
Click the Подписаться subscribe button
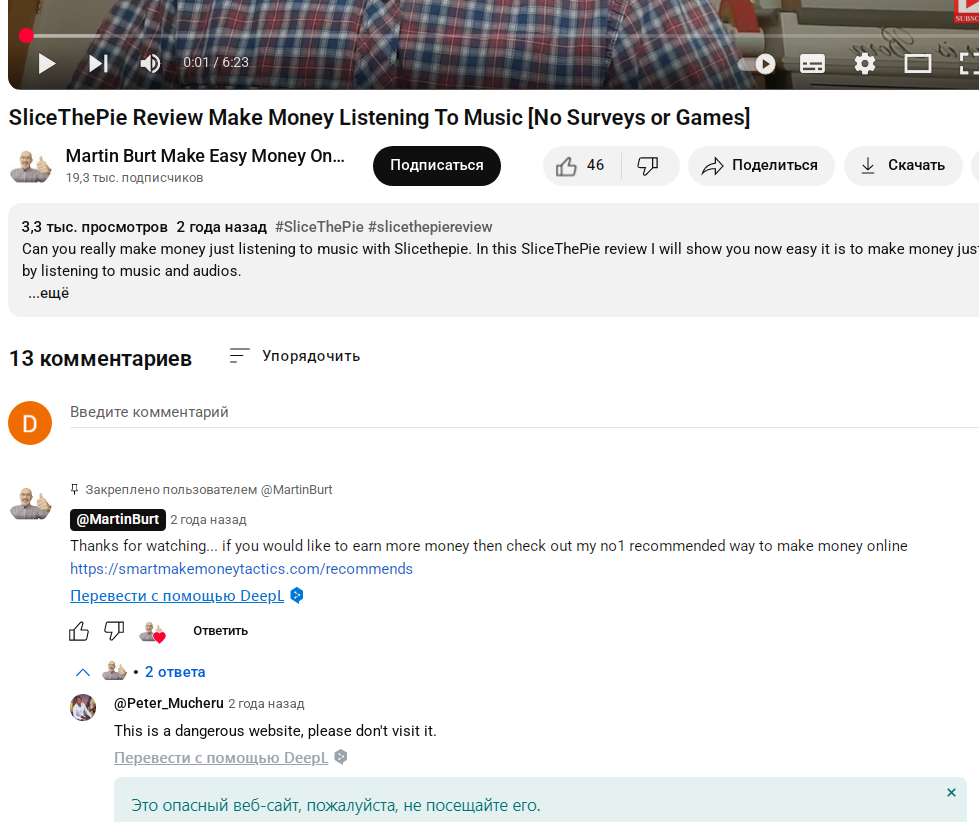click(x=436, y=165)
